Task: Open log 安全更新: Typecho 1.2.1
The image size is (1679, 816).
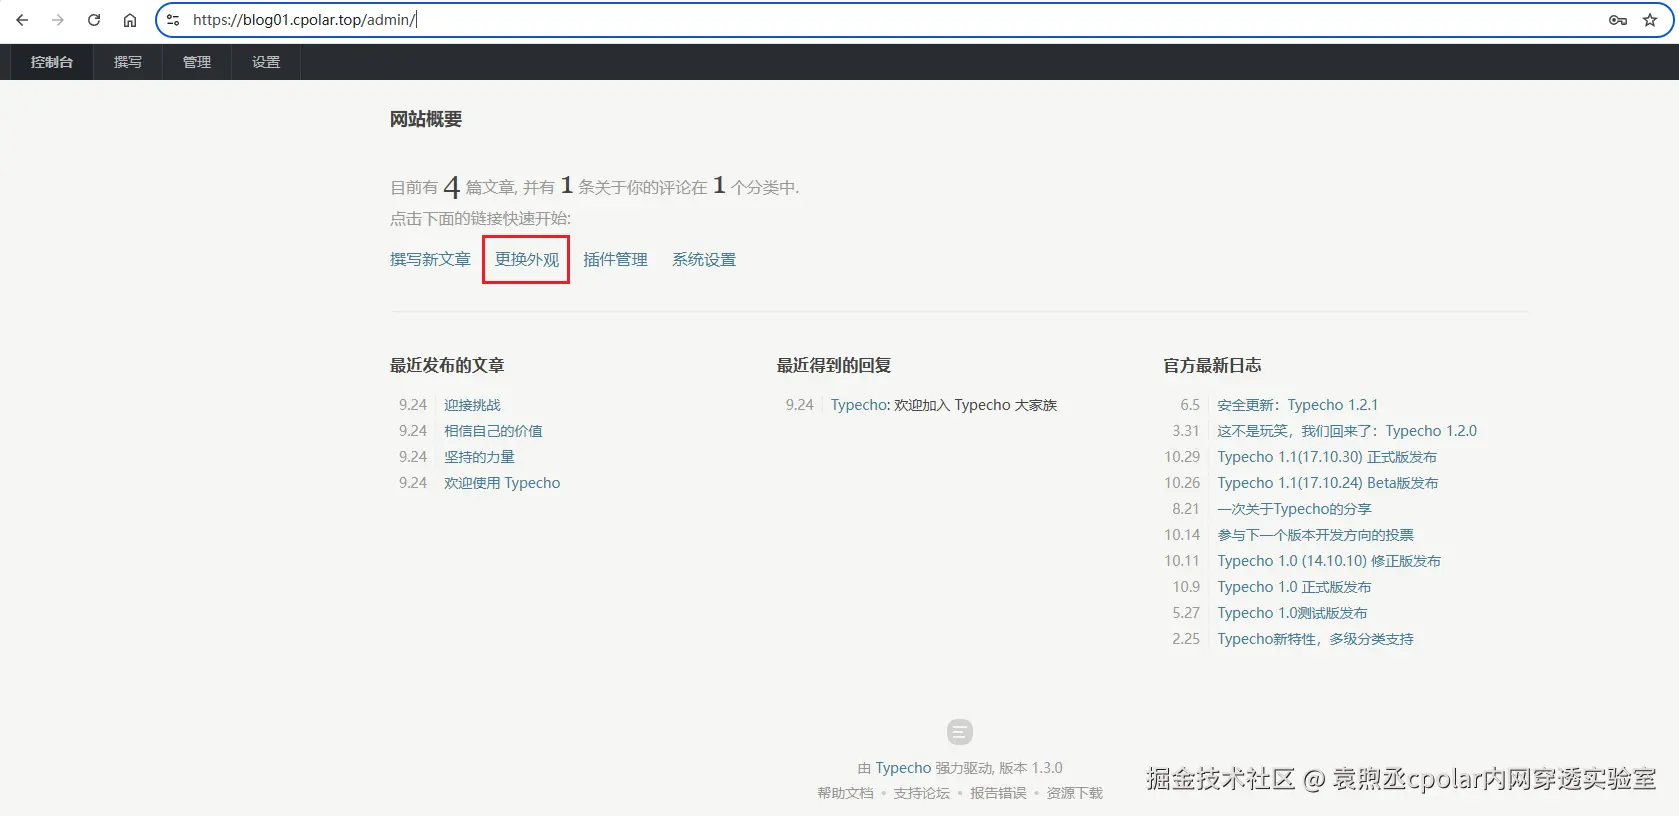Action: 1297,405
